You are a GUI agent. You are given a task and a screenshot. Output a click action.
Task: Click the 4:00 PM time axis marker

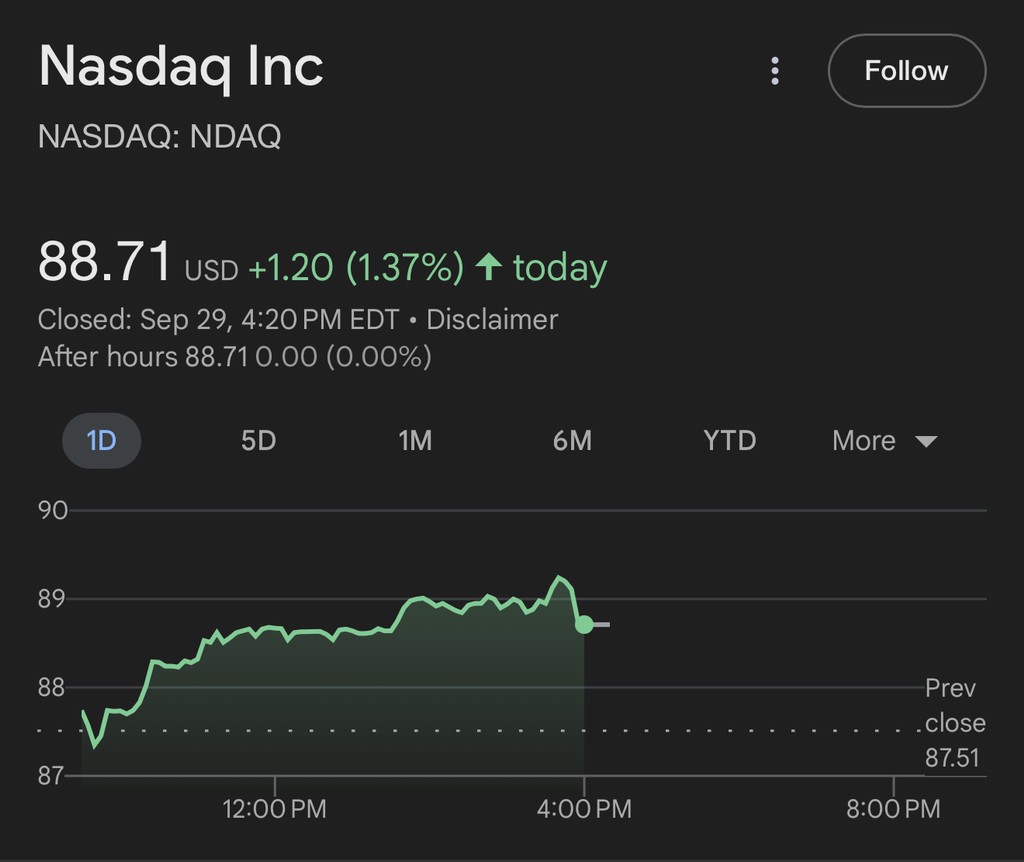(x=584, y=809)
